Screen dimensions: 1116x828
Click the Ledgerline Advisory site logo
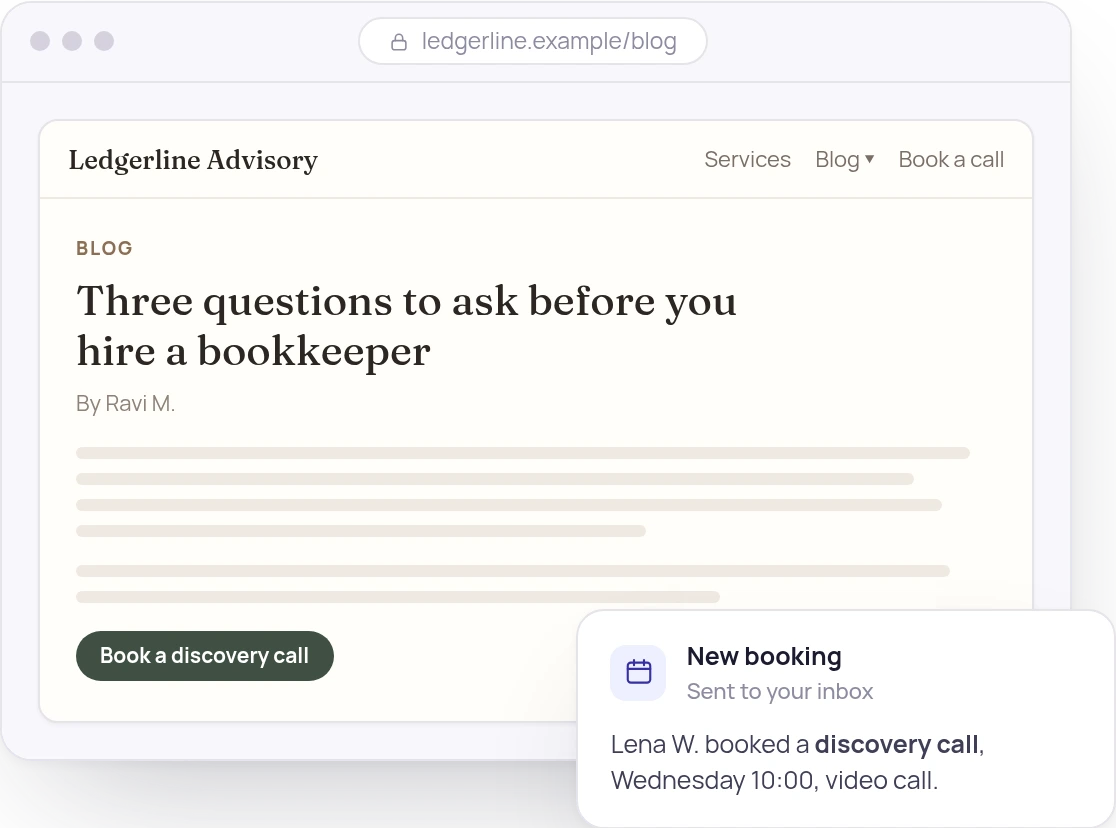click(193, 160)
